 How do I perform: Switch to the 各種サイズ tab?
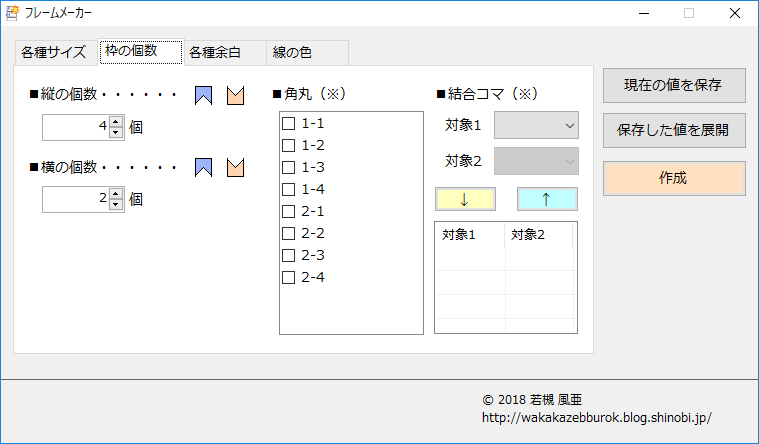click(54, 52)
